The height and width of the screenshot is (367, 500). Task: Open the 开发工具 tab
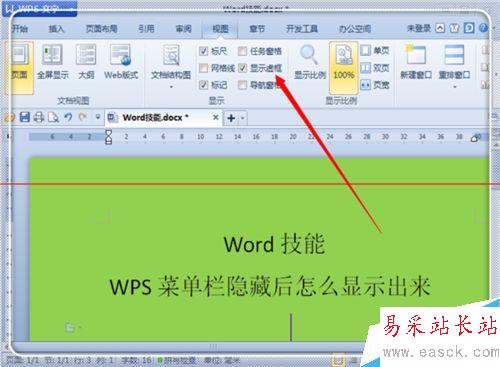click(302, 29)
